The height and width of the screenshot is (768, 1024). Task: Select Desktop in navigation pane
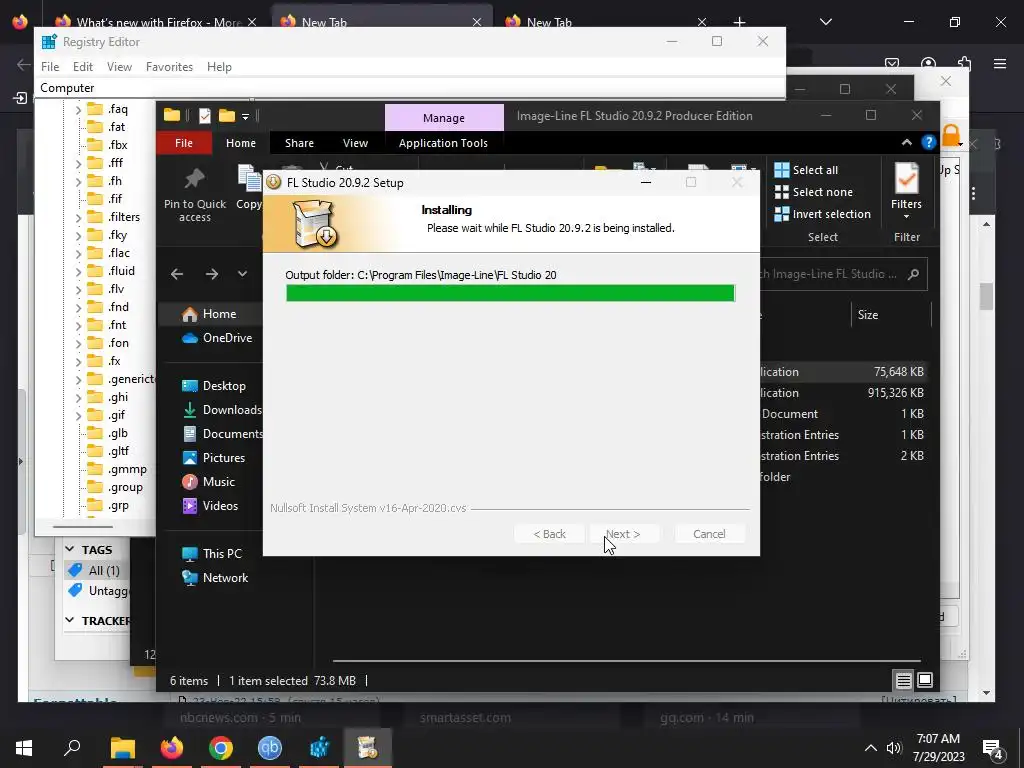(214, 386)
